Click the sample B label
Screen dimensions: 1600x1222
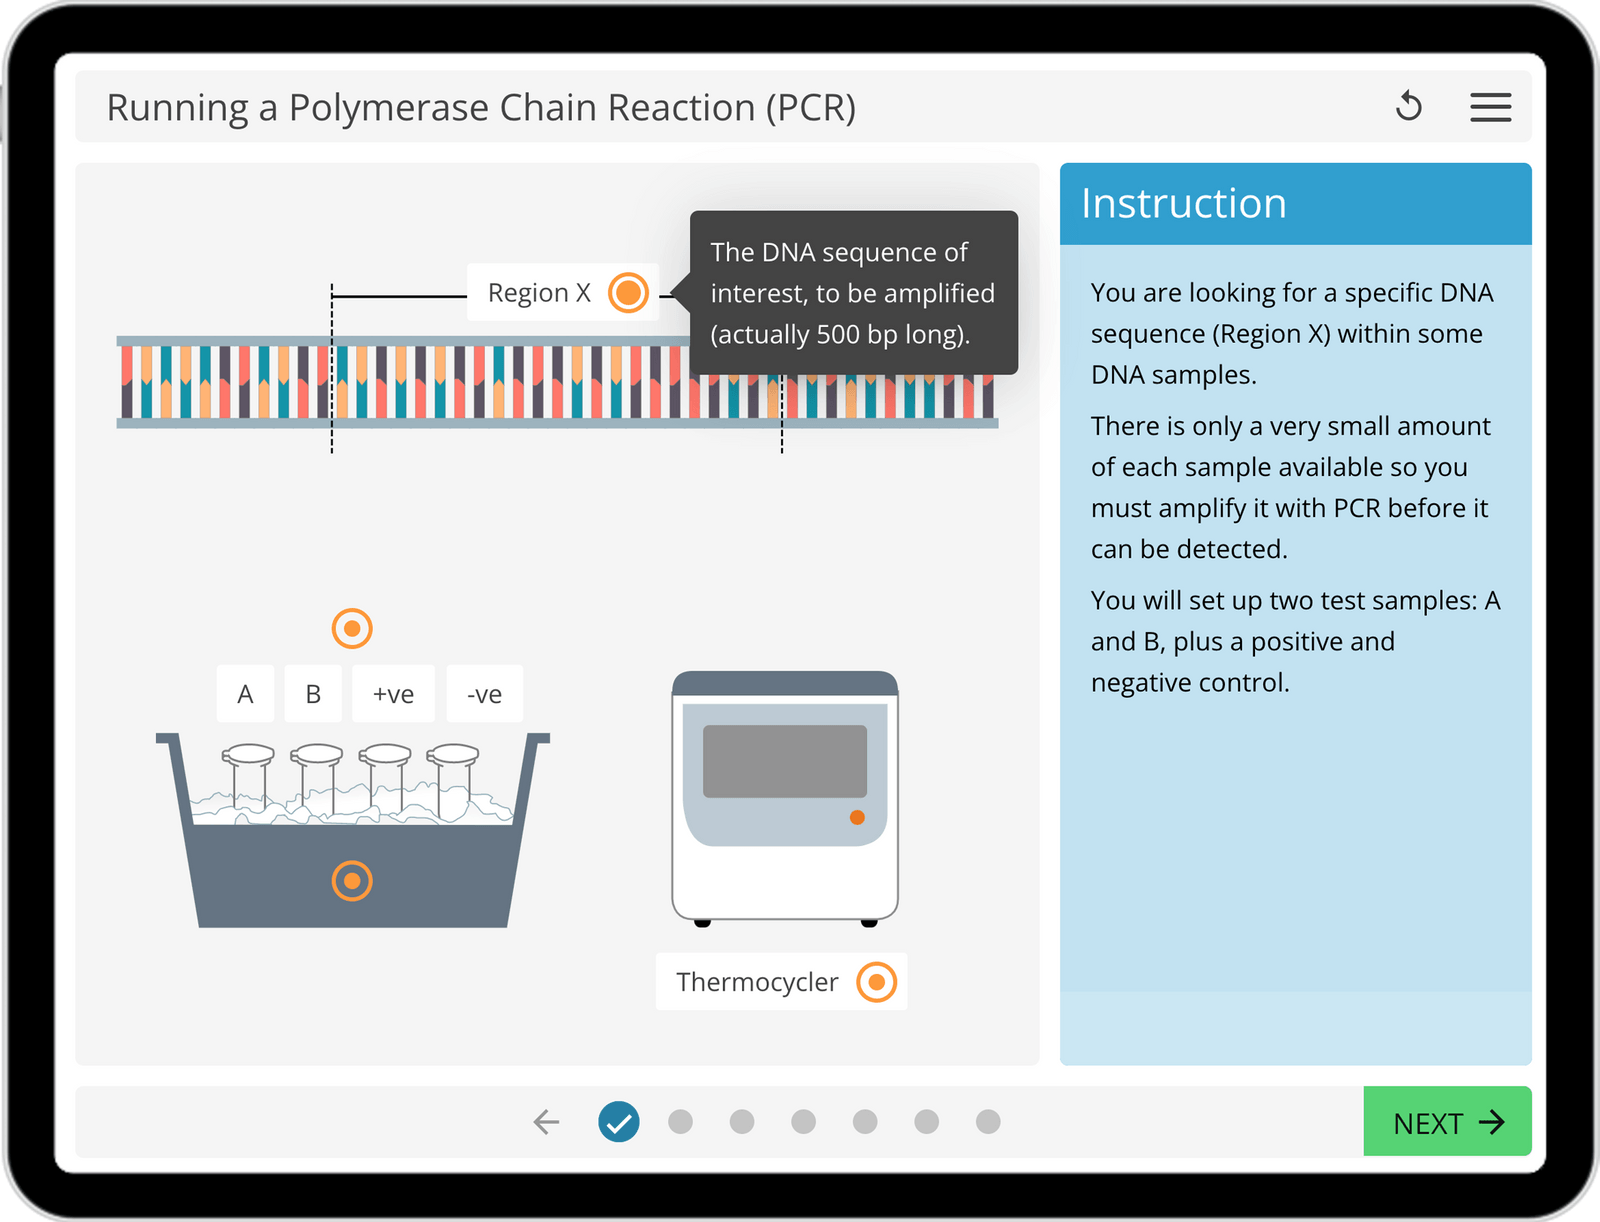(x=312, y=693)
